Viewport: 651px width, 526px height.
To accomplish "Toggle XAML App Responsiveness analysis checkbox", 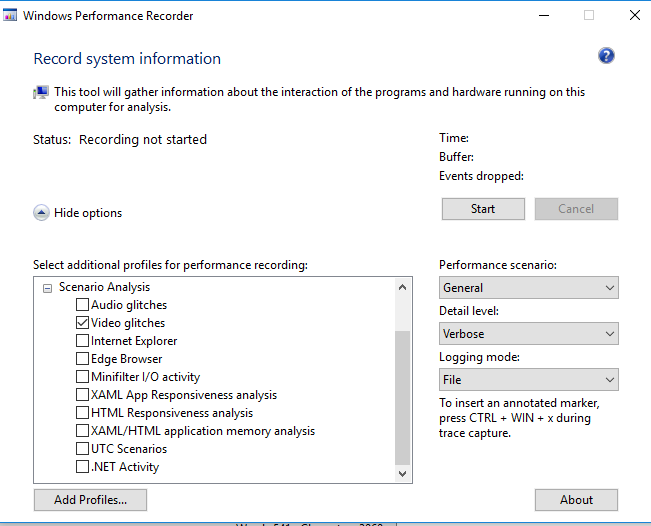I will click(x=82, y=394).
